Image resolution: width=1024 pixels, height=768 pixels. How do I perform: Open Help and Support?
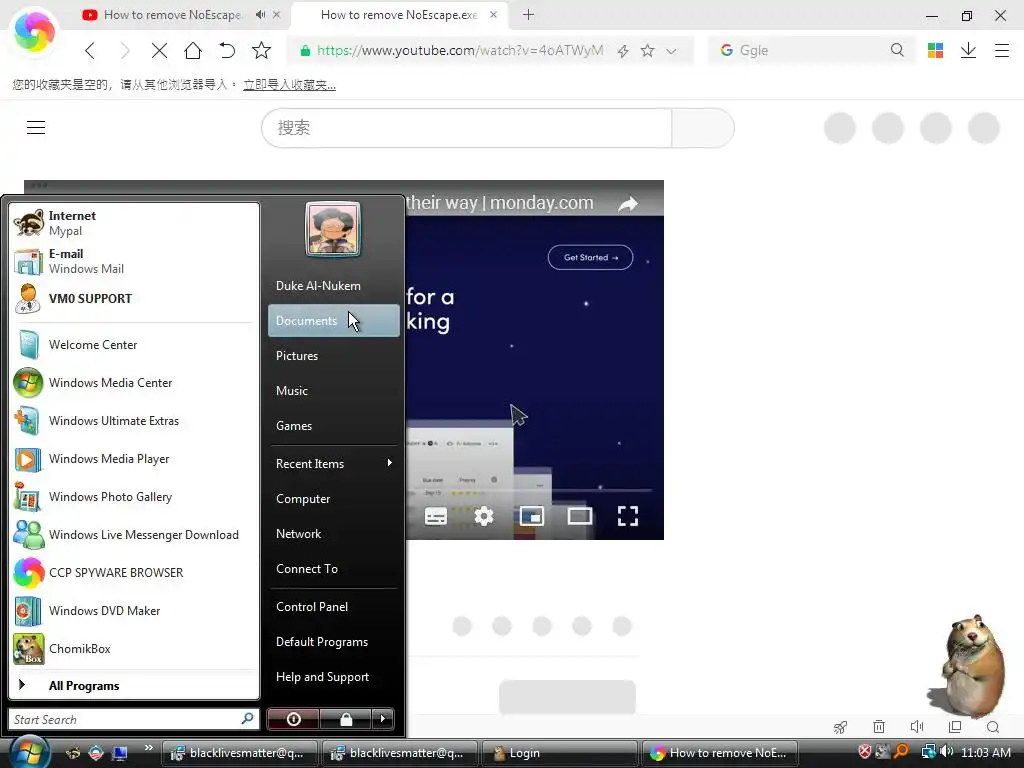pyautogui.click(x=333, y=677)
